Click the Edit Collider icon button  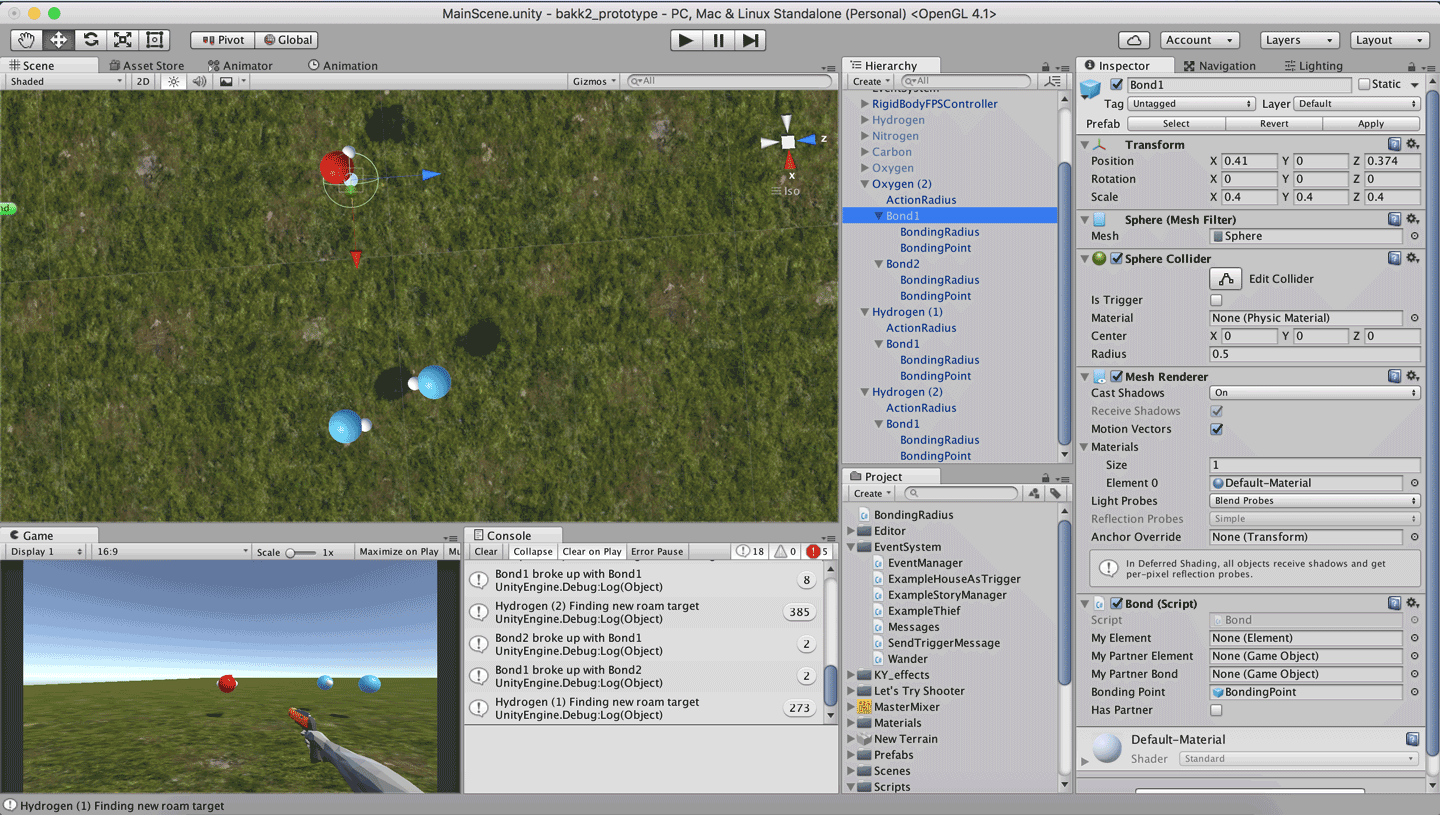tap(1225, 279)
